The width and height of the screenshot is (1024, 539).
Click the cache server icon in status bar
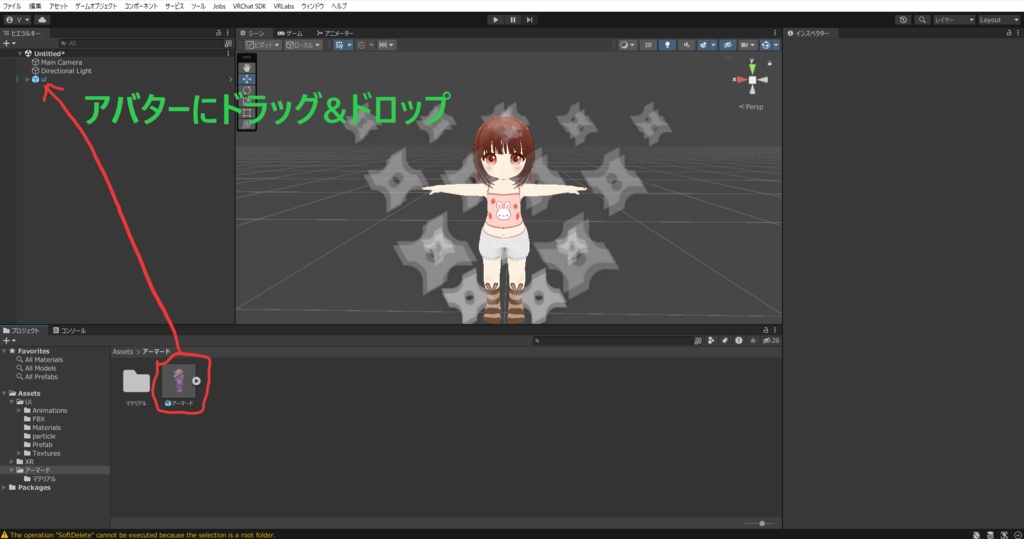991,534
